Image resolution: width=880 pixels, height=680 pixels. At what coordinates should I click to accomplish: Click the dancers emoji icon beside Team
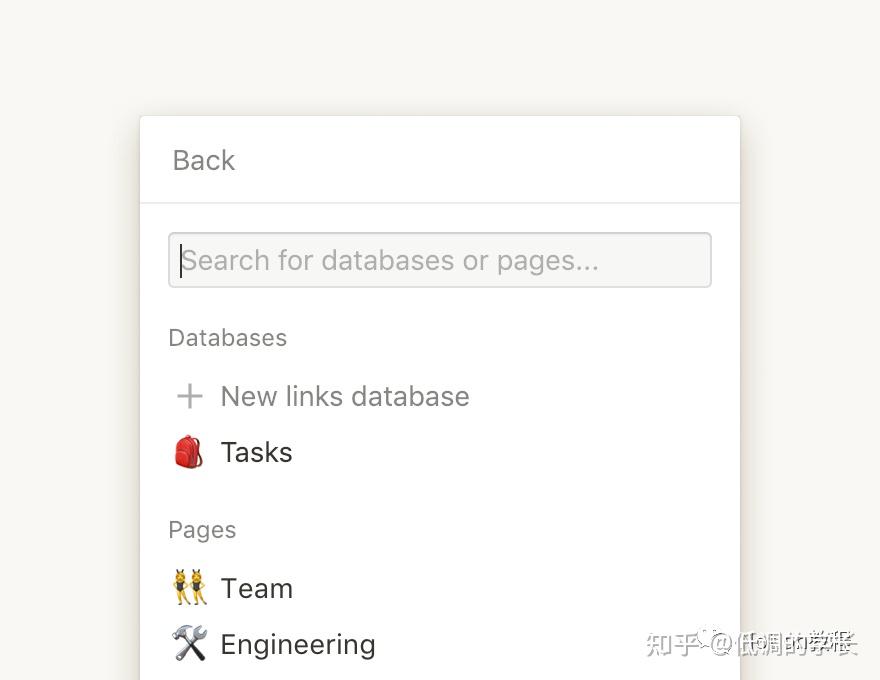(x=189, y=588)
